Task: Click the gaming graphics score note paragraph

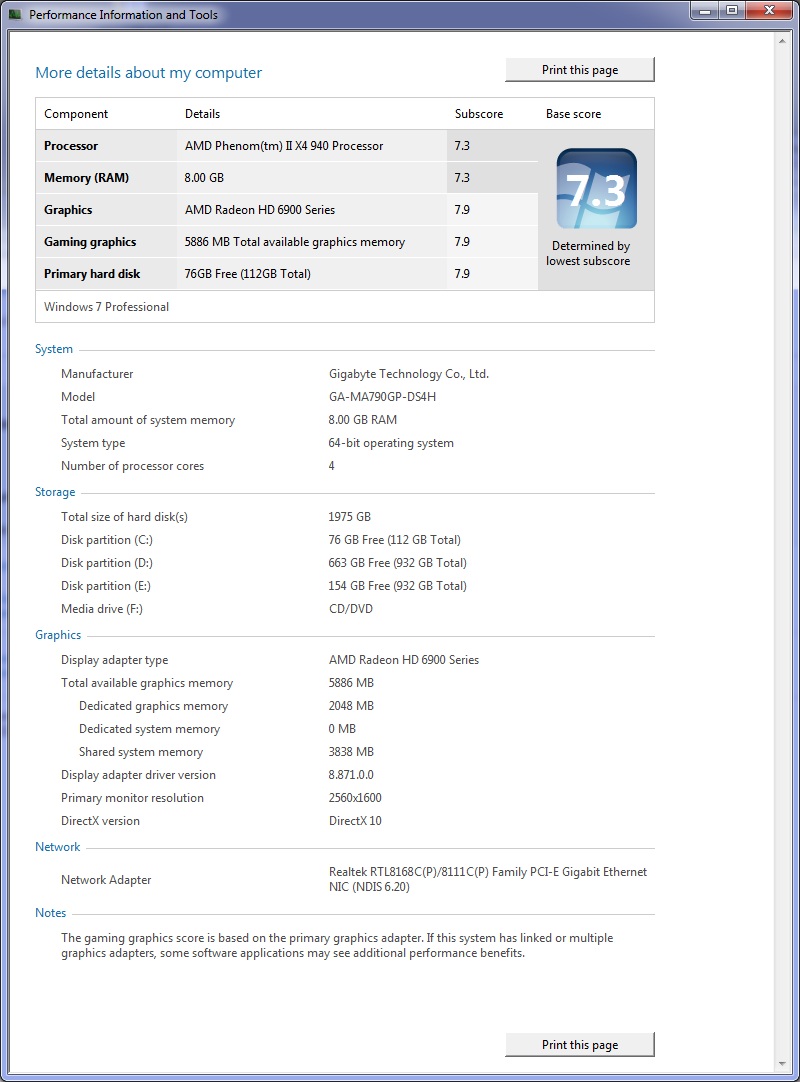Action: coord(337,945)
